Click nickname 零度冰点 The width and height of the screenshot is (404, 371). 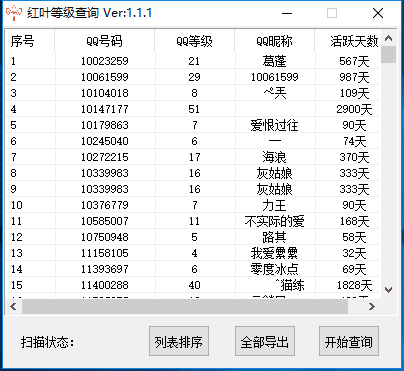coord(274,269)
